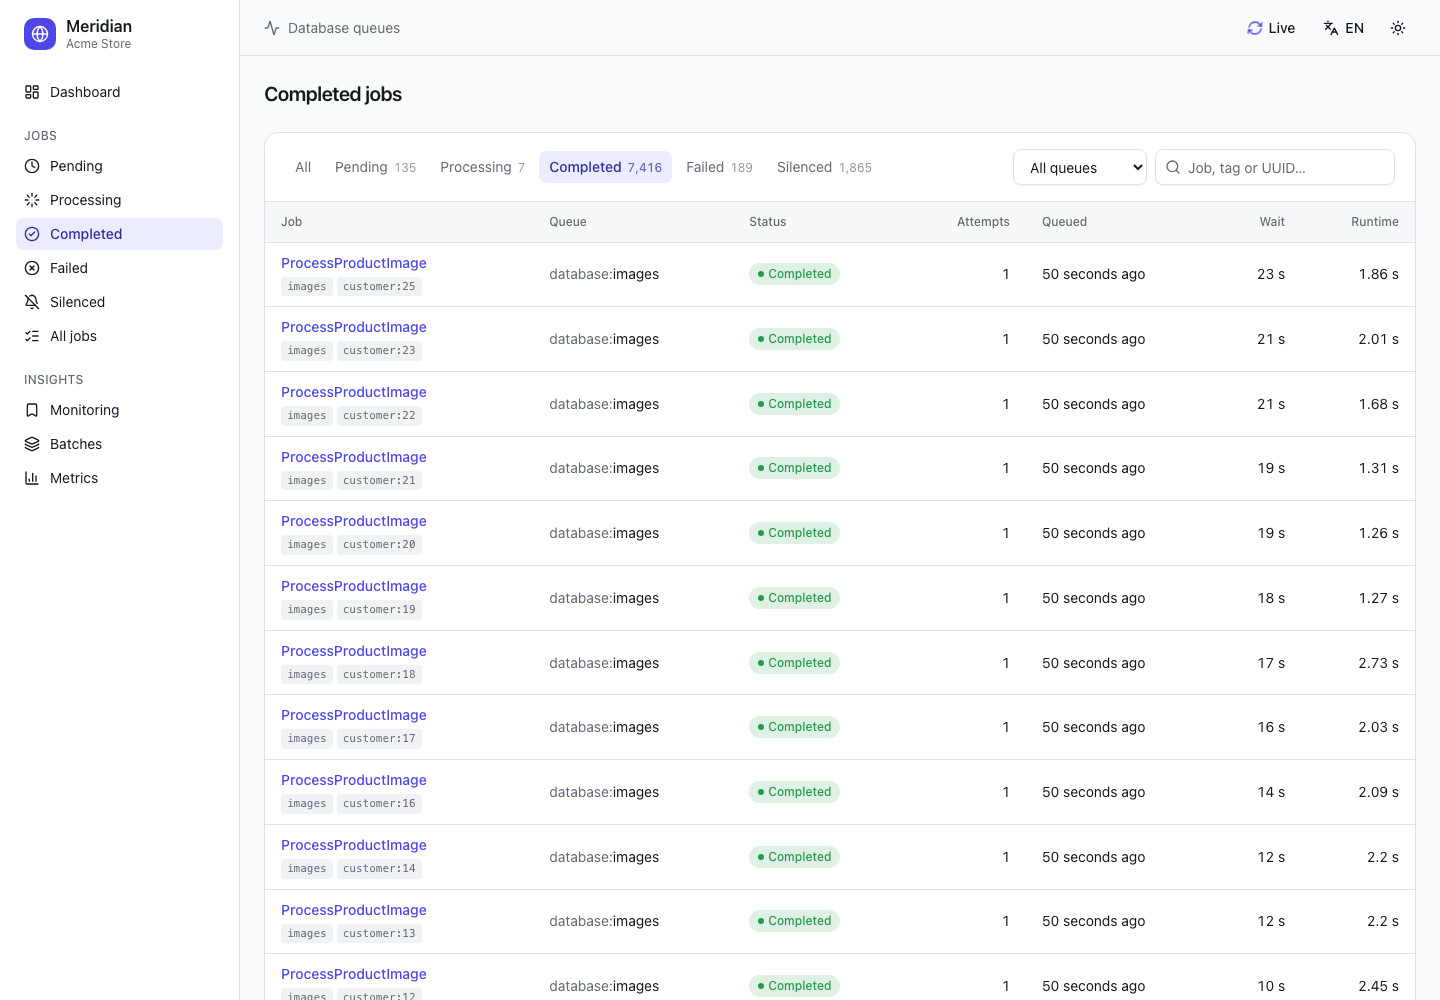This screenshot has width=1440, height=1000.
Task: Switch to Processing 7 tab
Action: 482,167
